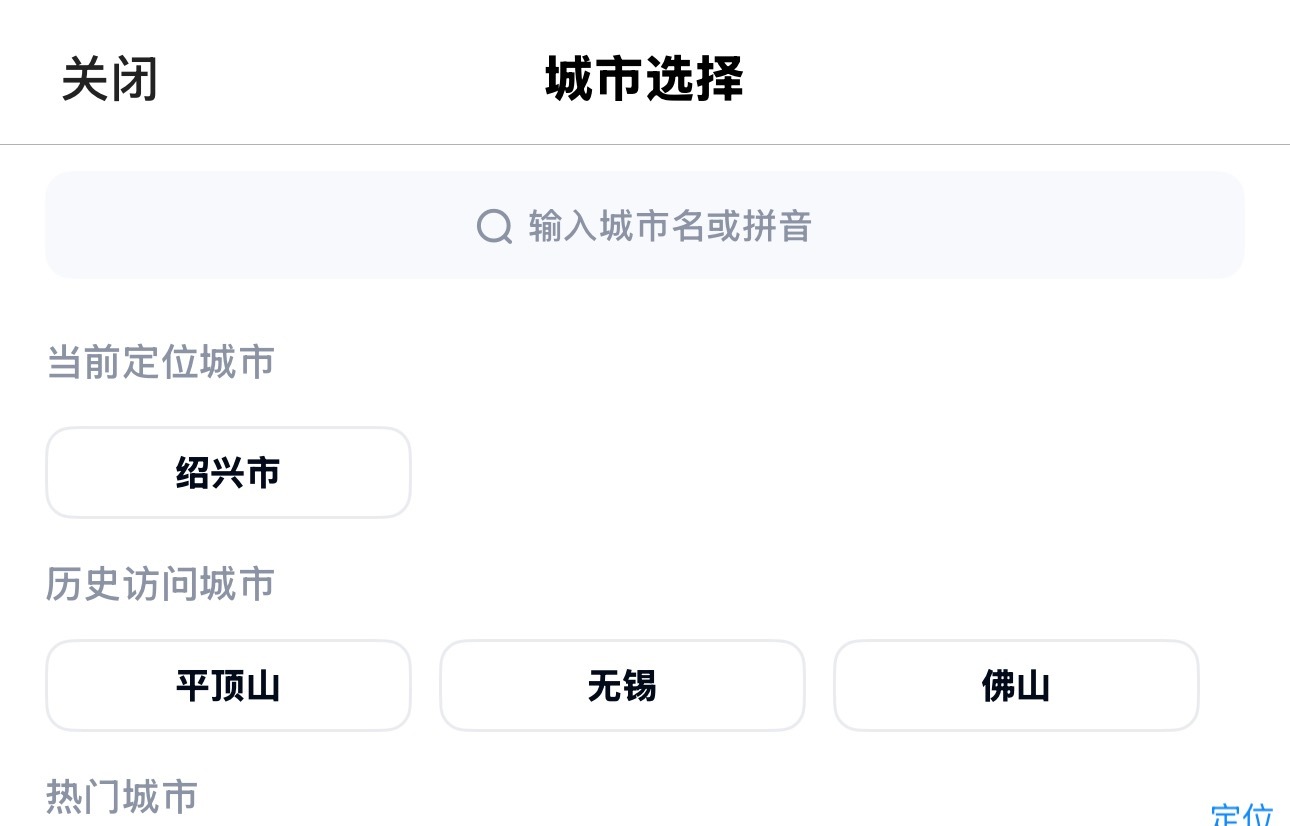Click the placeholder text in search box

click(670, 226)
